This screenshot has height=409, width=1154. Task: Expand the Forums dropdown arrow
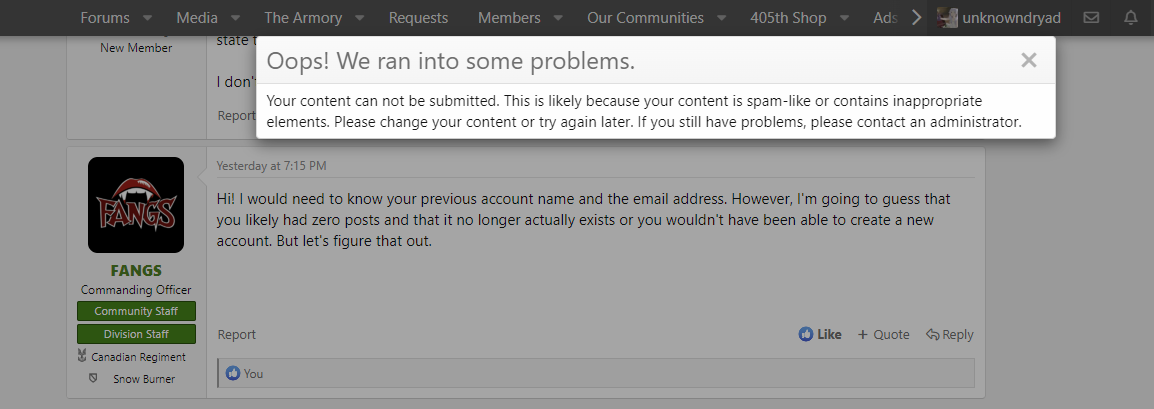coord(147,18)
